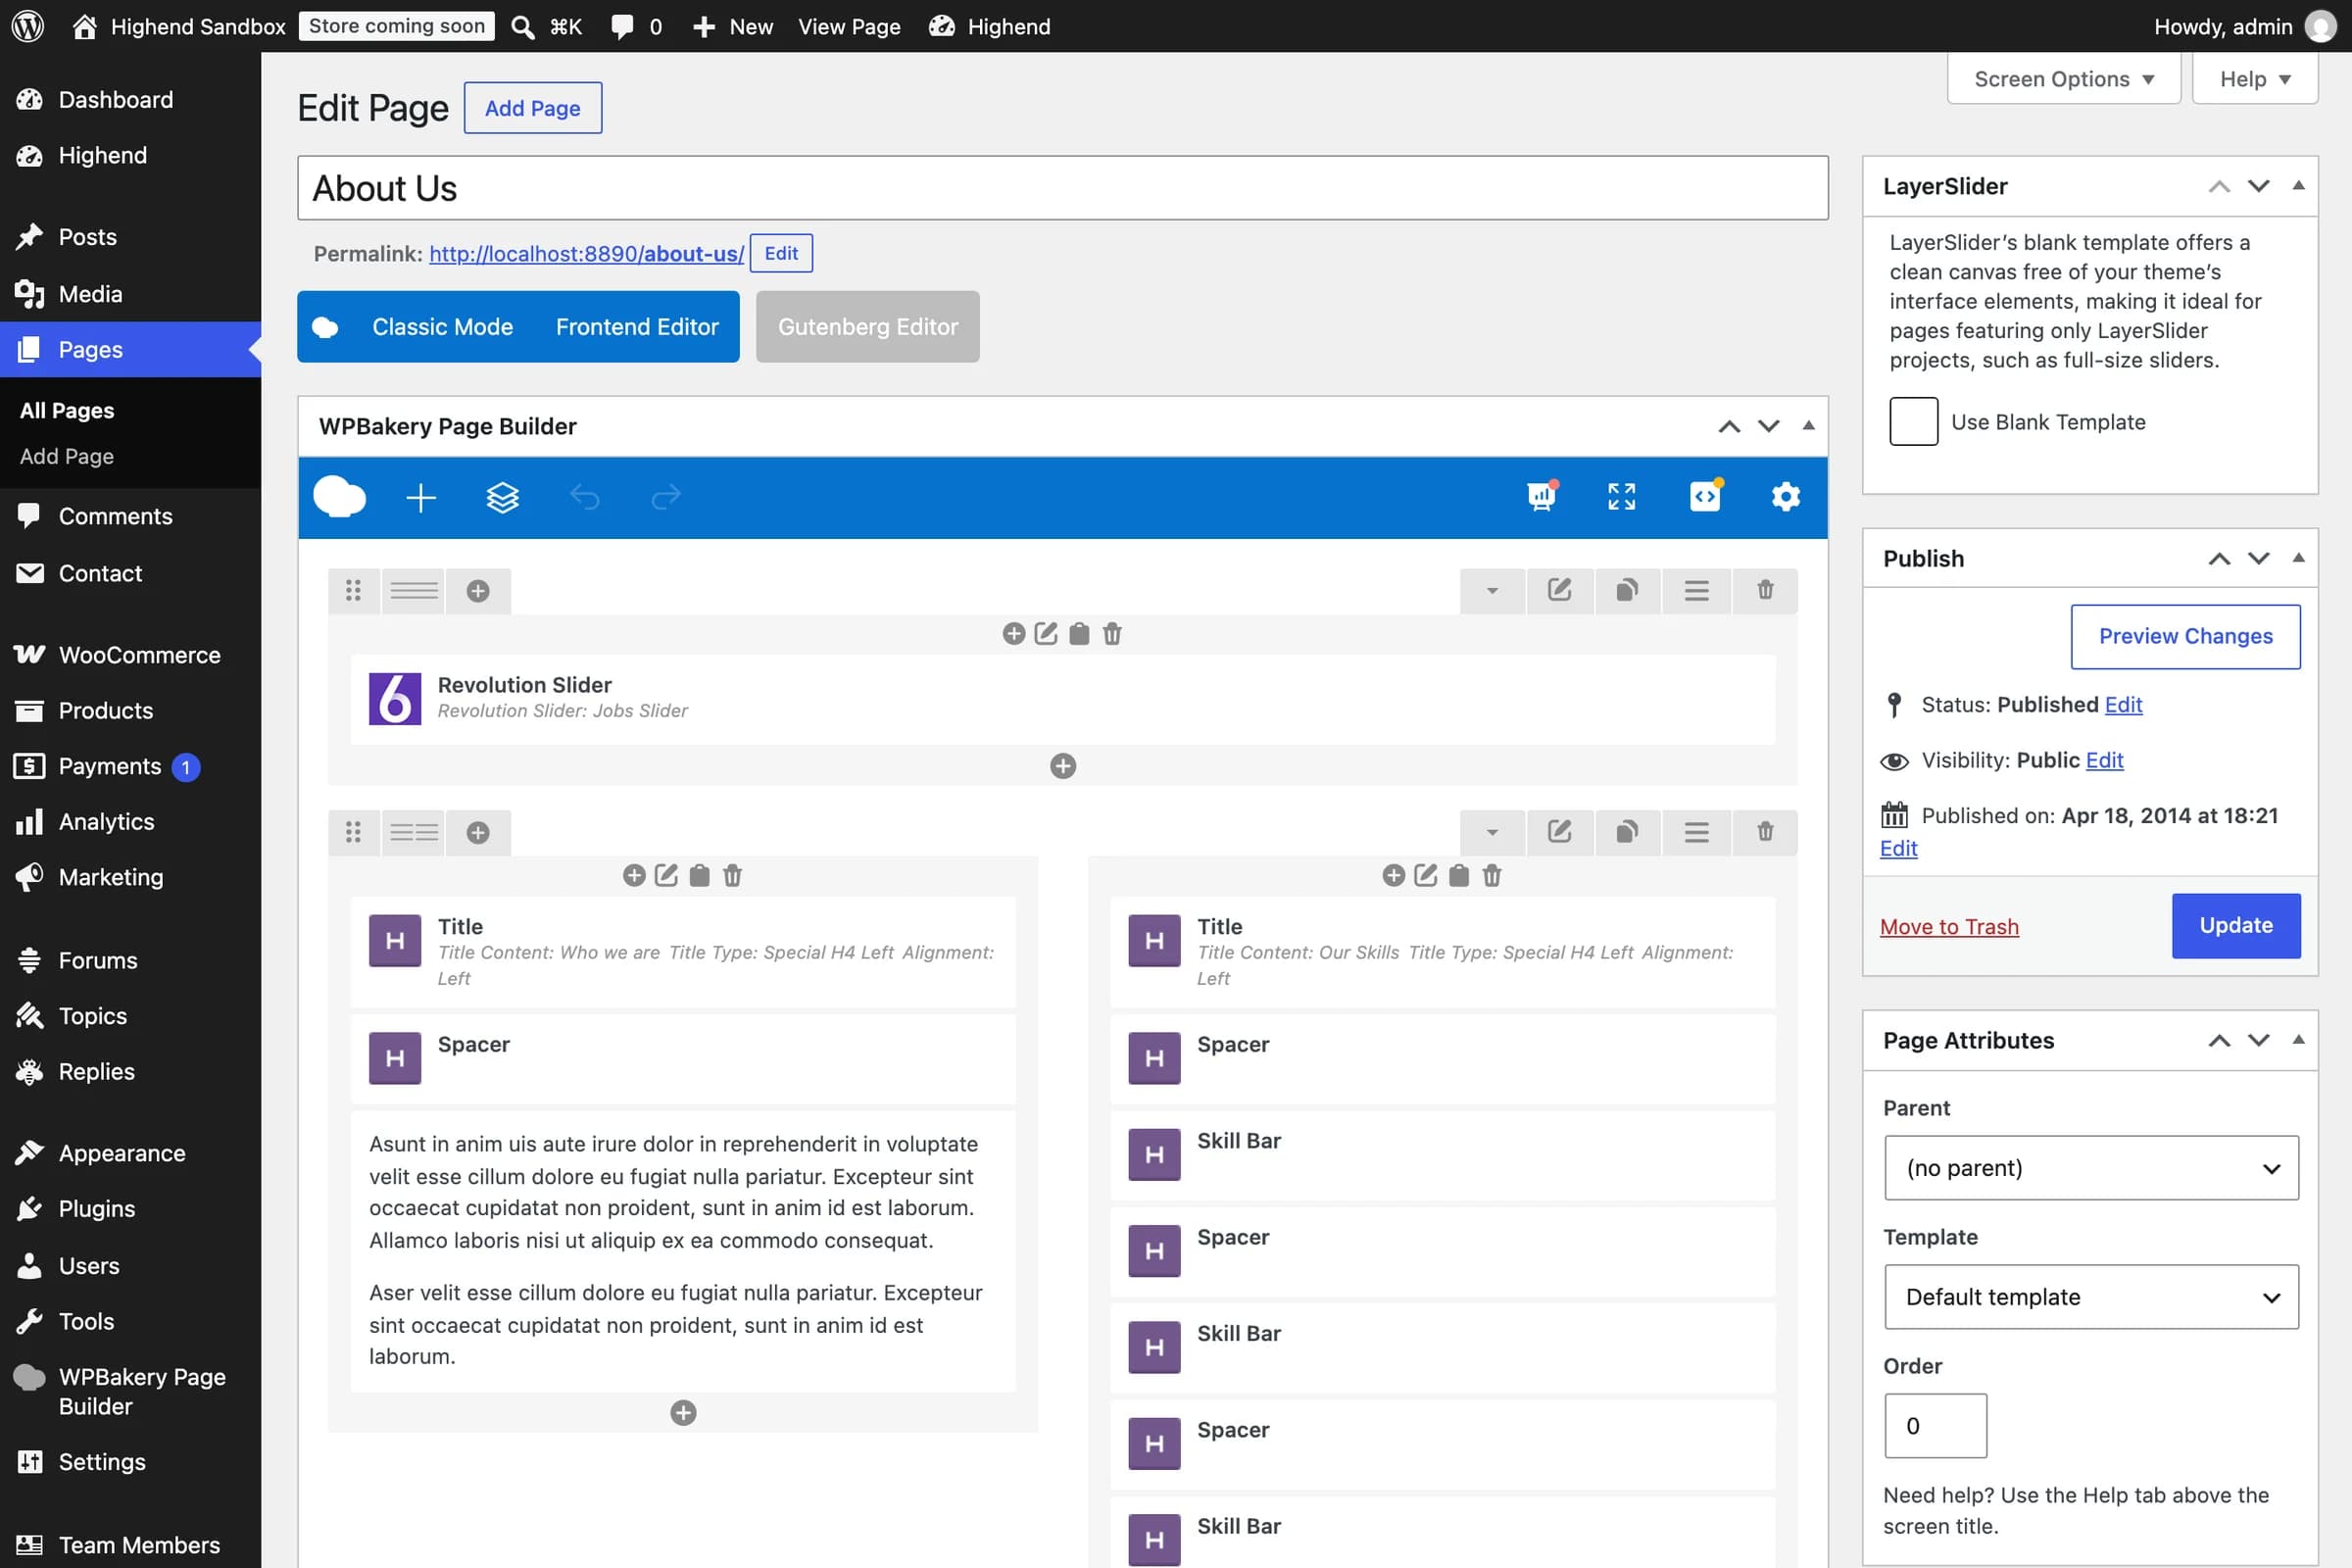Move Publish panel up
The height and width of the screenshot is (1568, 2352).
(2219, 558)
